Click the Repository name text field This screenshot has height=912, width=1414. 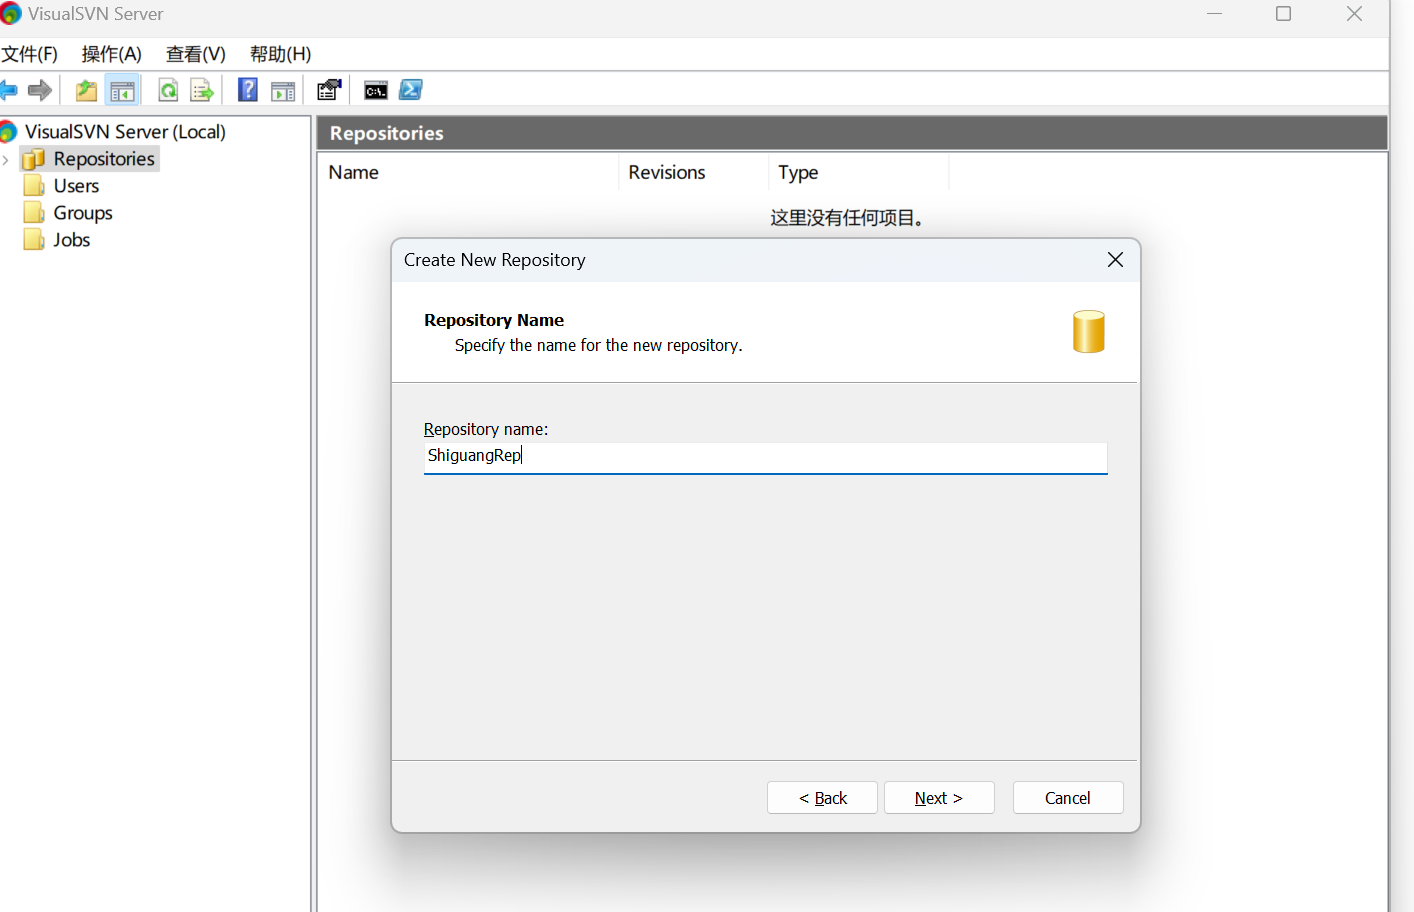coord(765,457)
